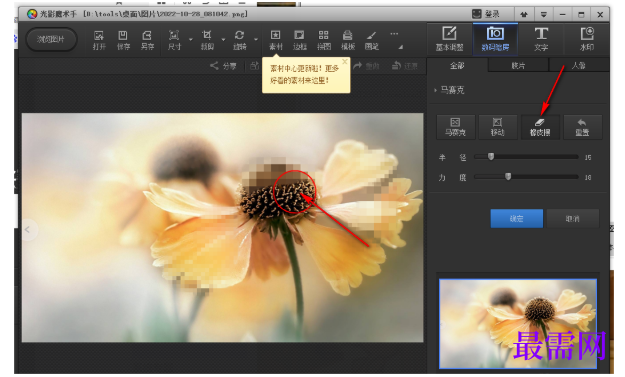Confirm with the blue 确定 button
The width and height of the screenshot is (625, 377).
pyautogui.click(x=517, y=219)
